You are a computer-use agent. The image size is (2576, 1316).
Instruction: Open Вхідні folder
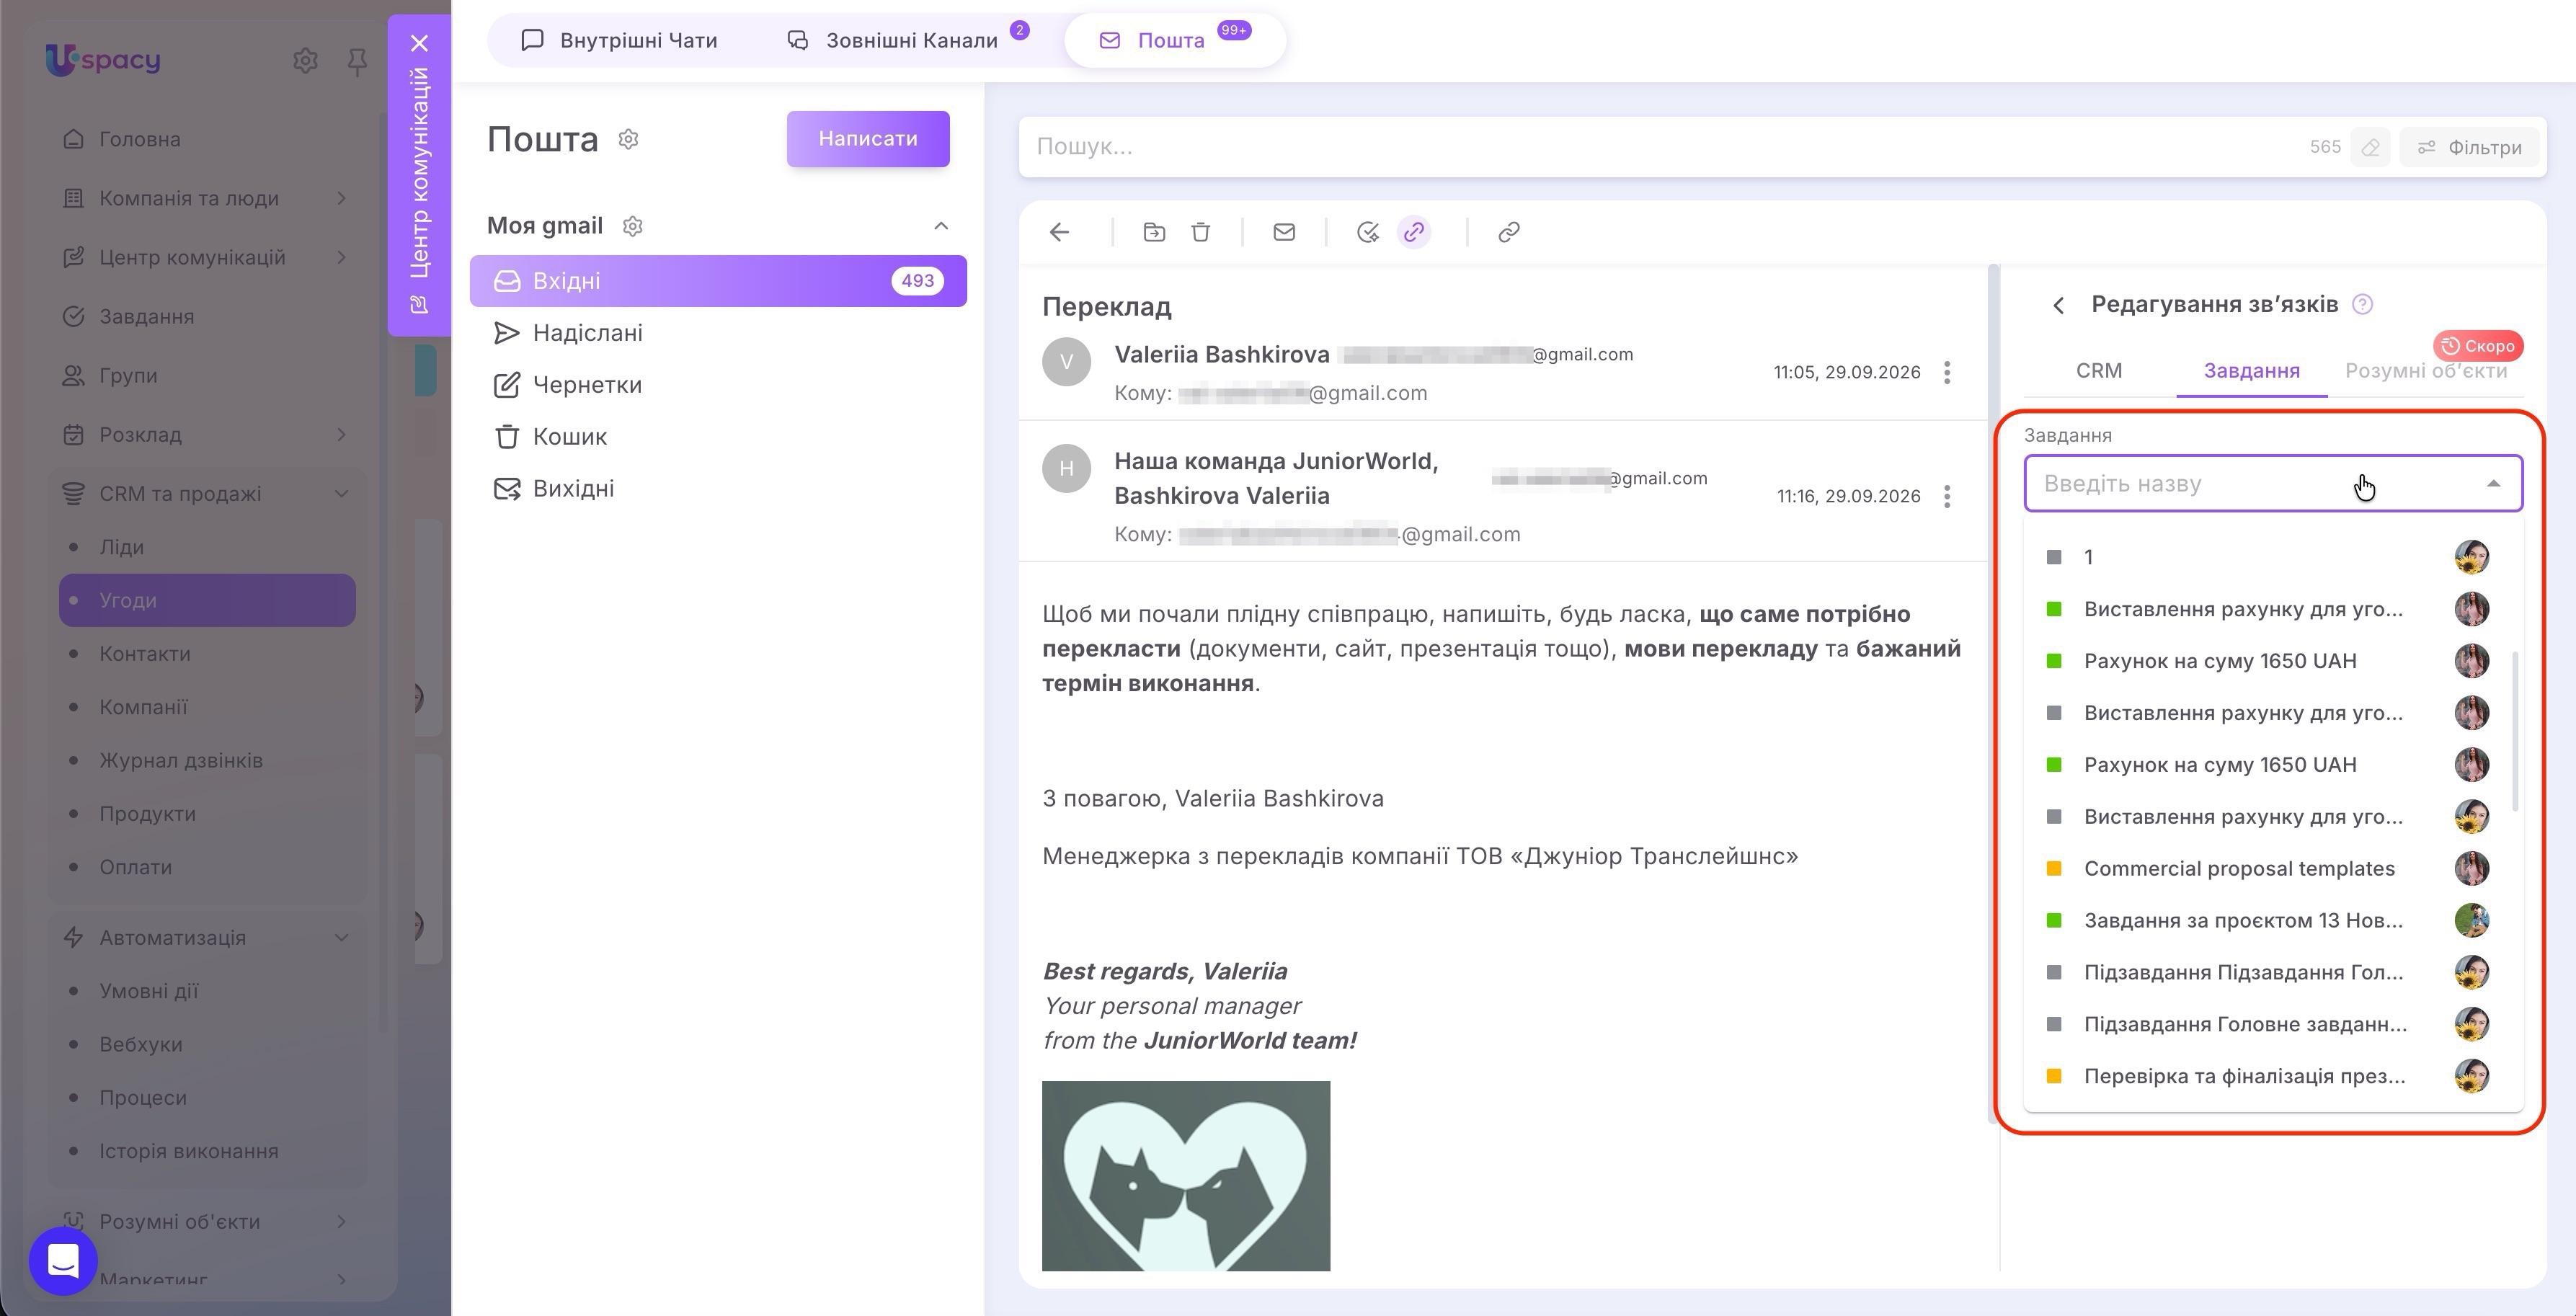click(x=718, y=281)
